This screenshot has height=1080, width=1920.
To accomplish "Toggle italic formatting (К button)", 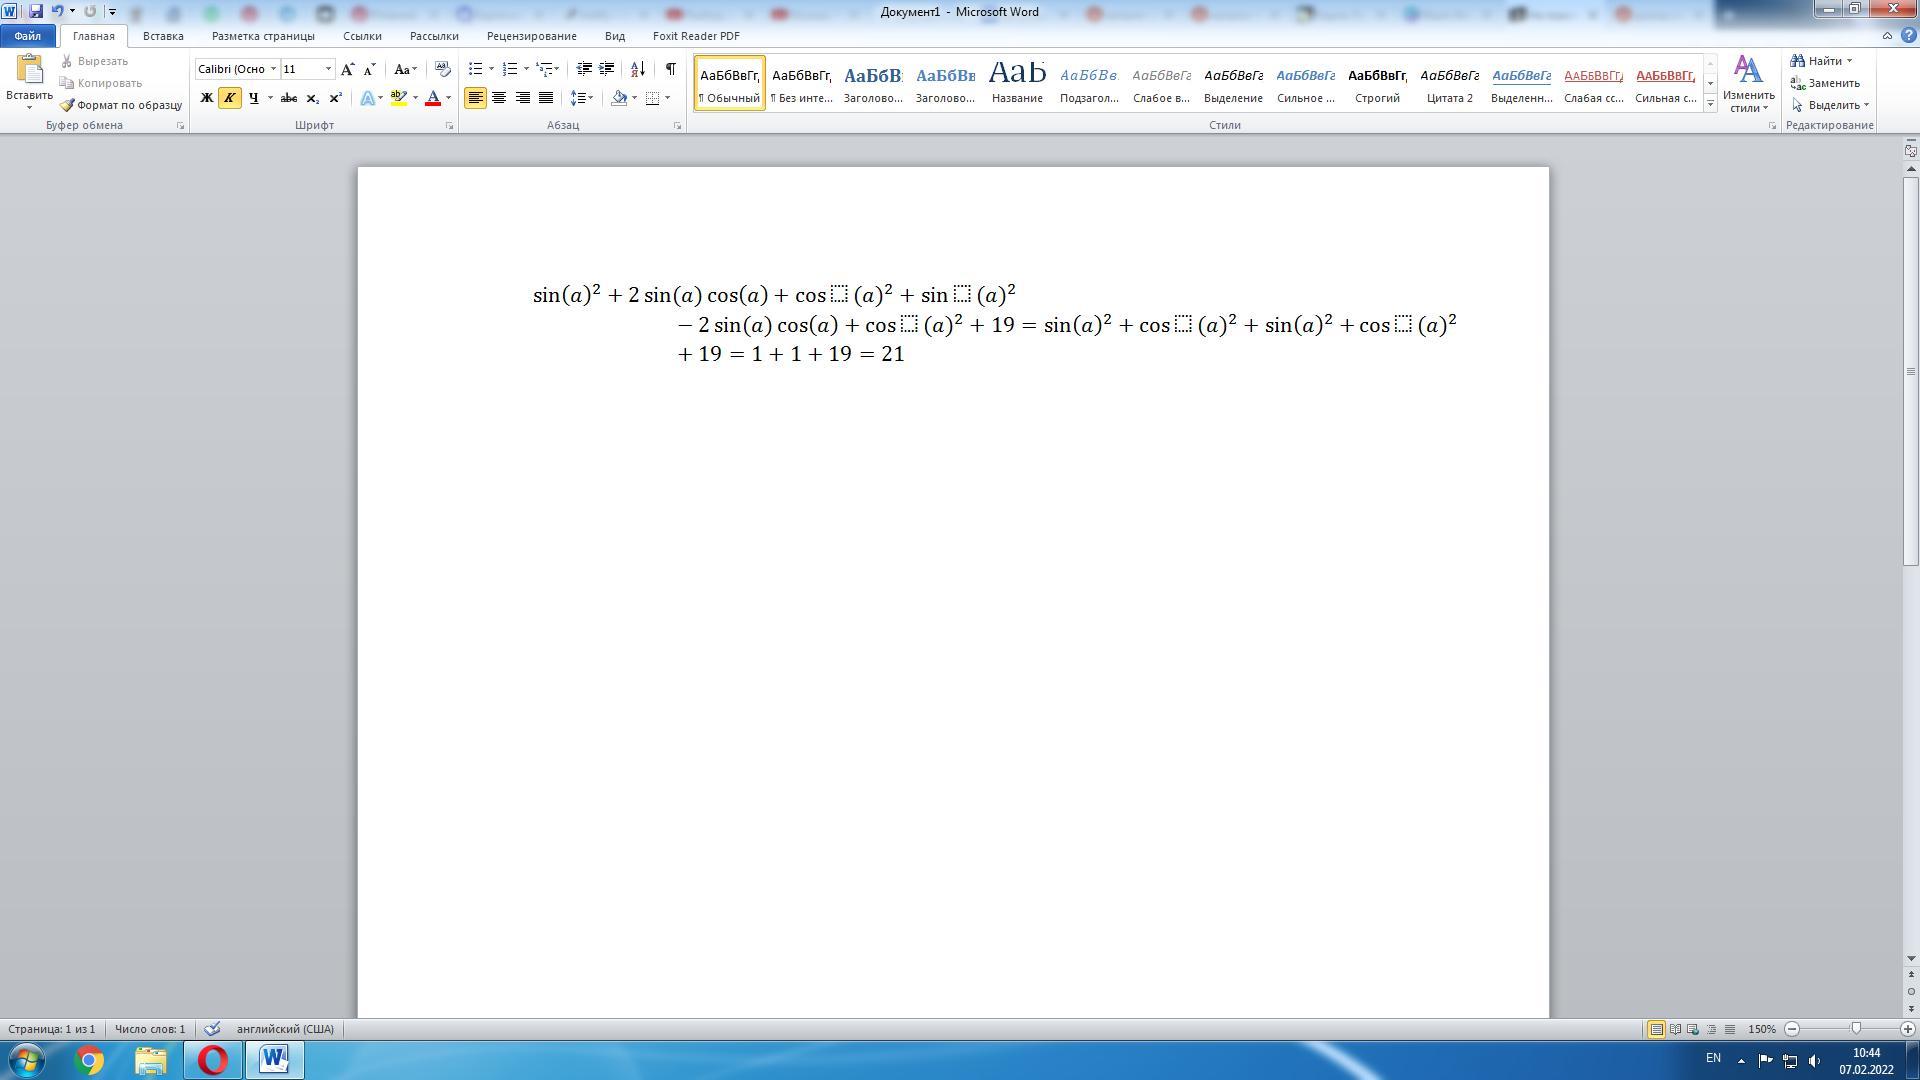I will [229, 98].
